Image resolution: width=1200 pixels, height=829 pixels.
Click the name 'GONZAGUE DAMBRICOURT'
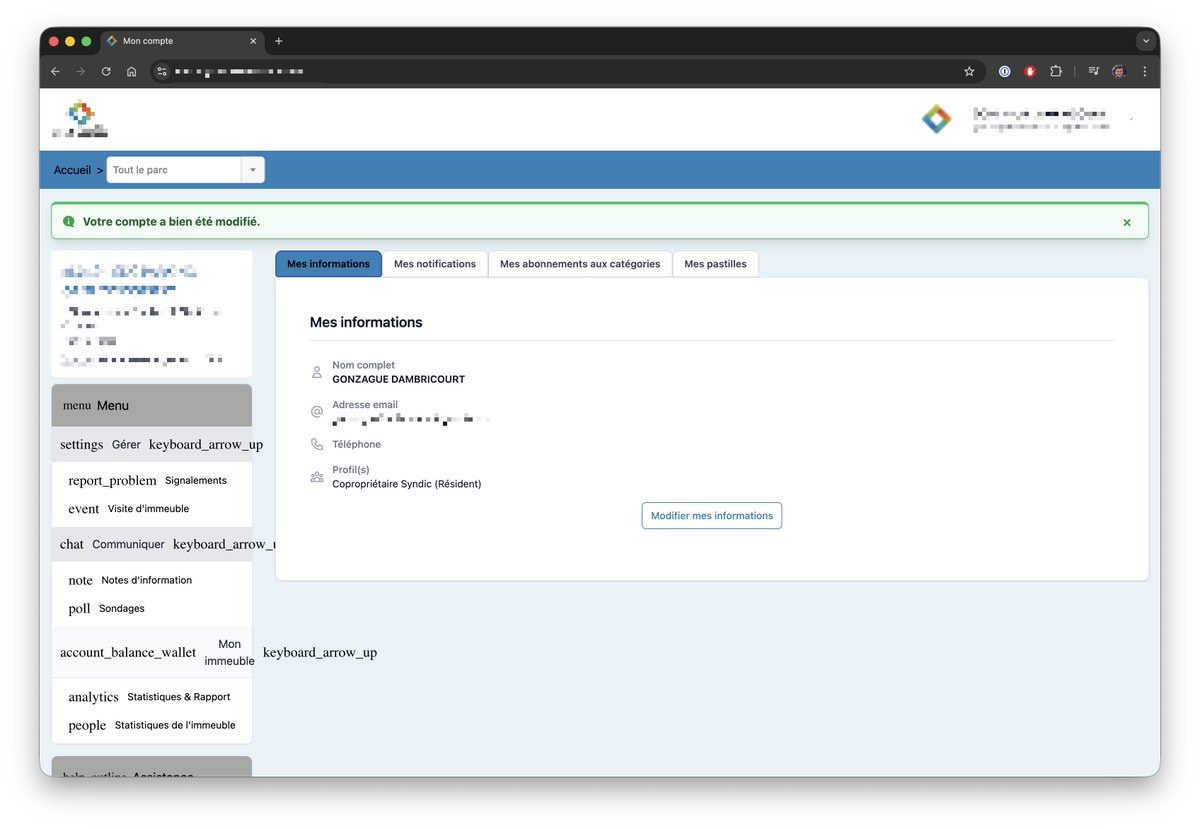click(398, 379)
